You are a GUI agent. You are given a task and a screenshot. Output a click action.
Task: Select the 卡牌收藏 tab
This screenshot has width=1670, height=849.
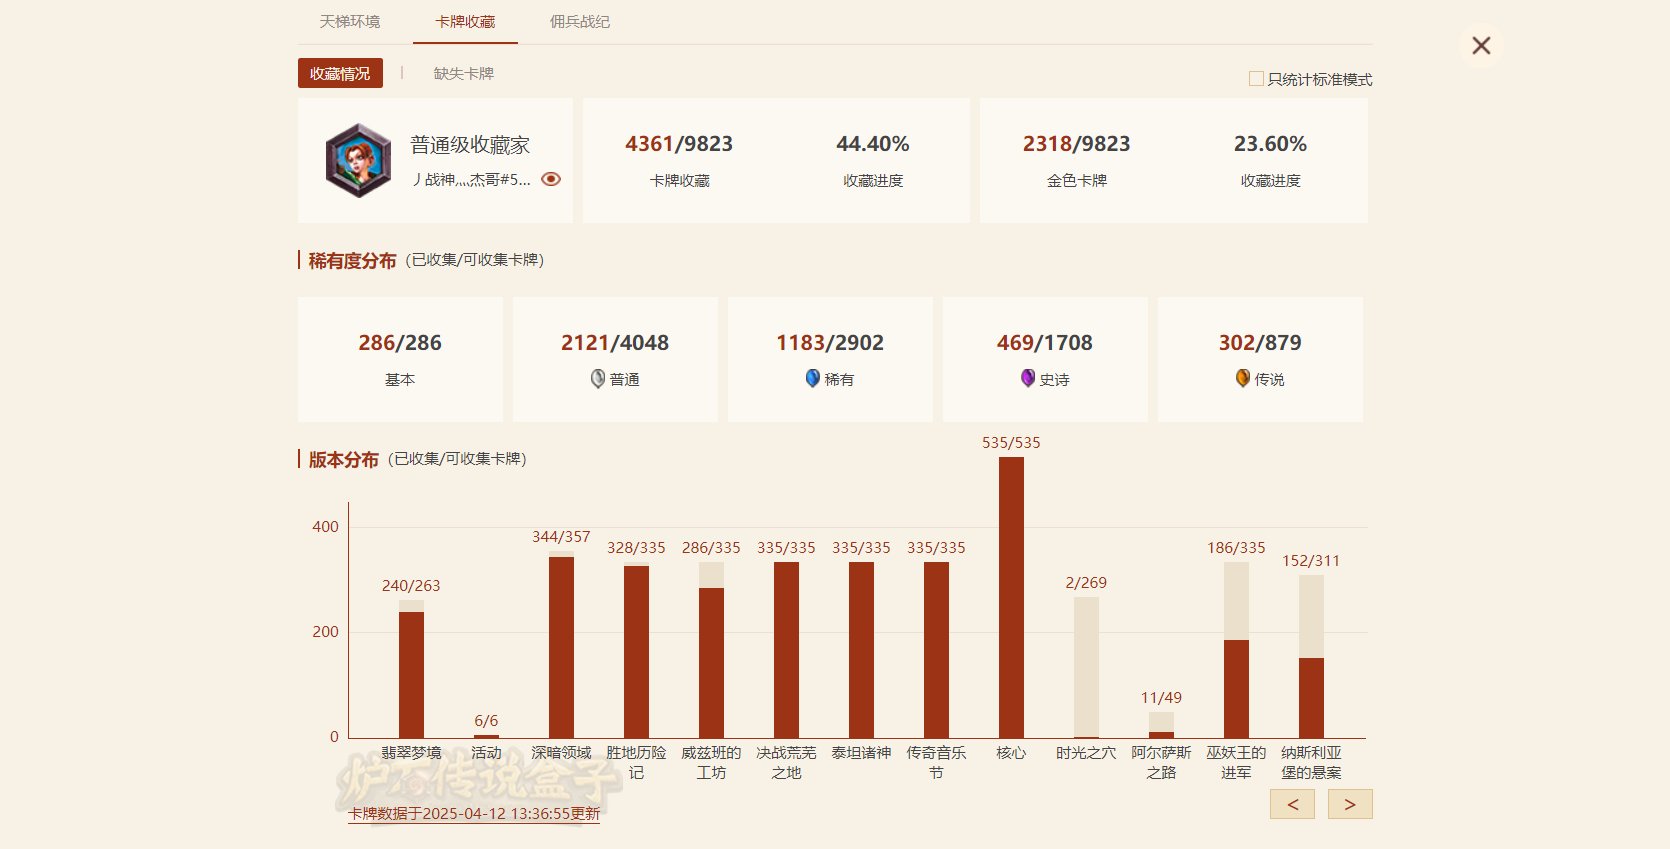tap(465, 21)
